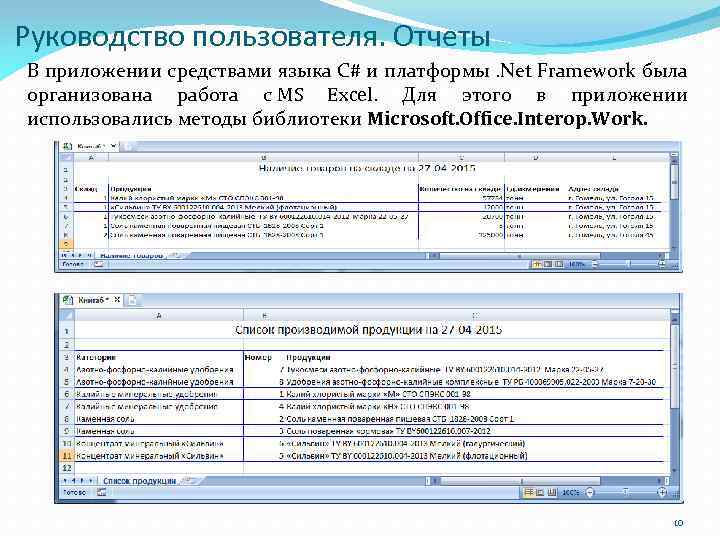Click scroll-down arrow in lower spreadsheet
720x540 pixels.
tap(674, 470)
